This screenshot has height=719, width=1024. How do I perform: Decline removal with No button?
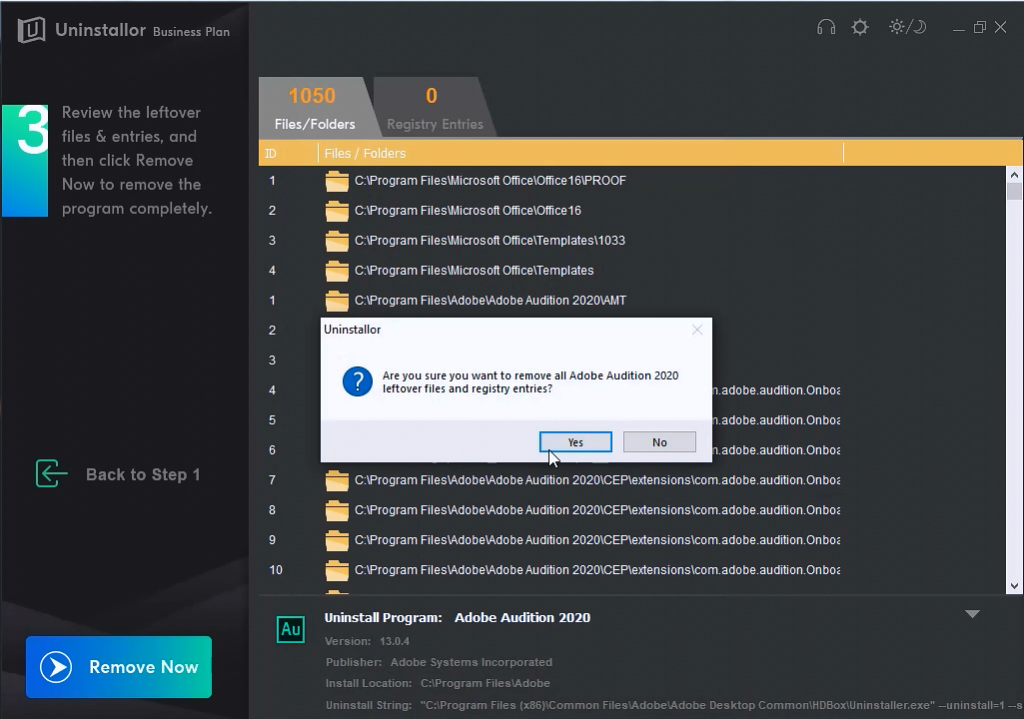click(660, 442)
